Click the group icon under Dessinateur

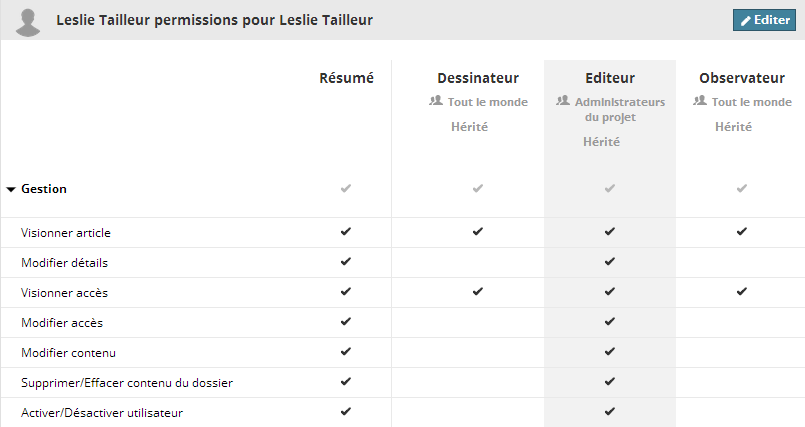pos(435,101)
